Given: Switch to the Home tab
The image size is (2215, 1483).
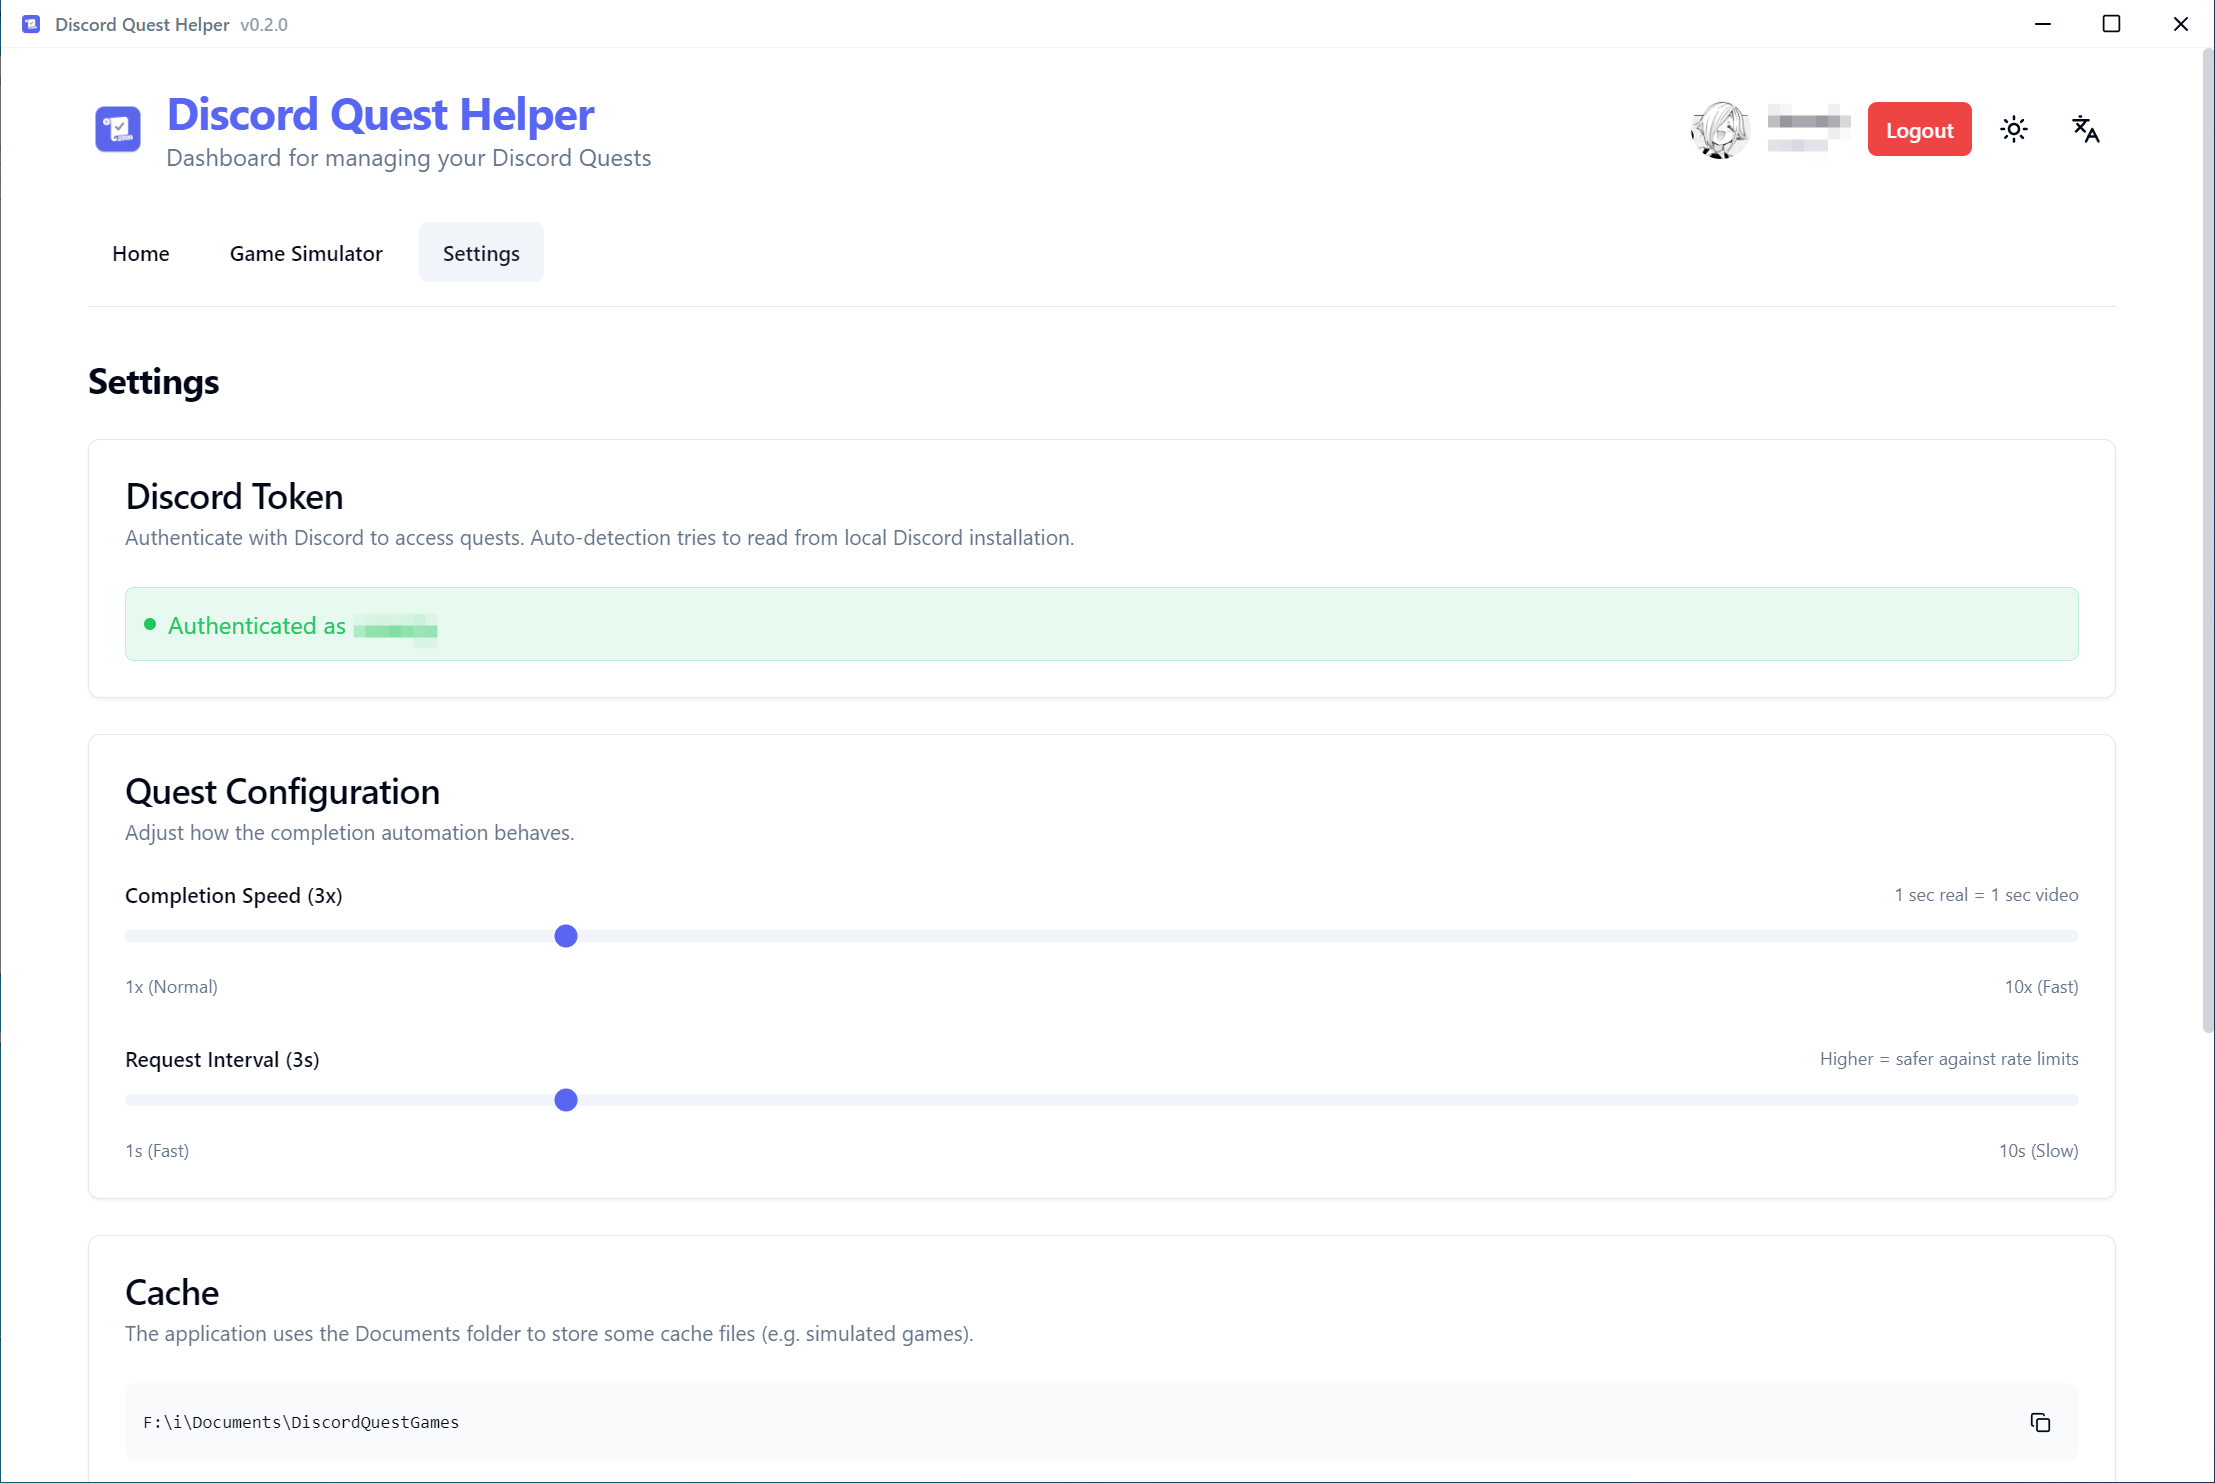Looking at the screenshot, I should (140, 253).
